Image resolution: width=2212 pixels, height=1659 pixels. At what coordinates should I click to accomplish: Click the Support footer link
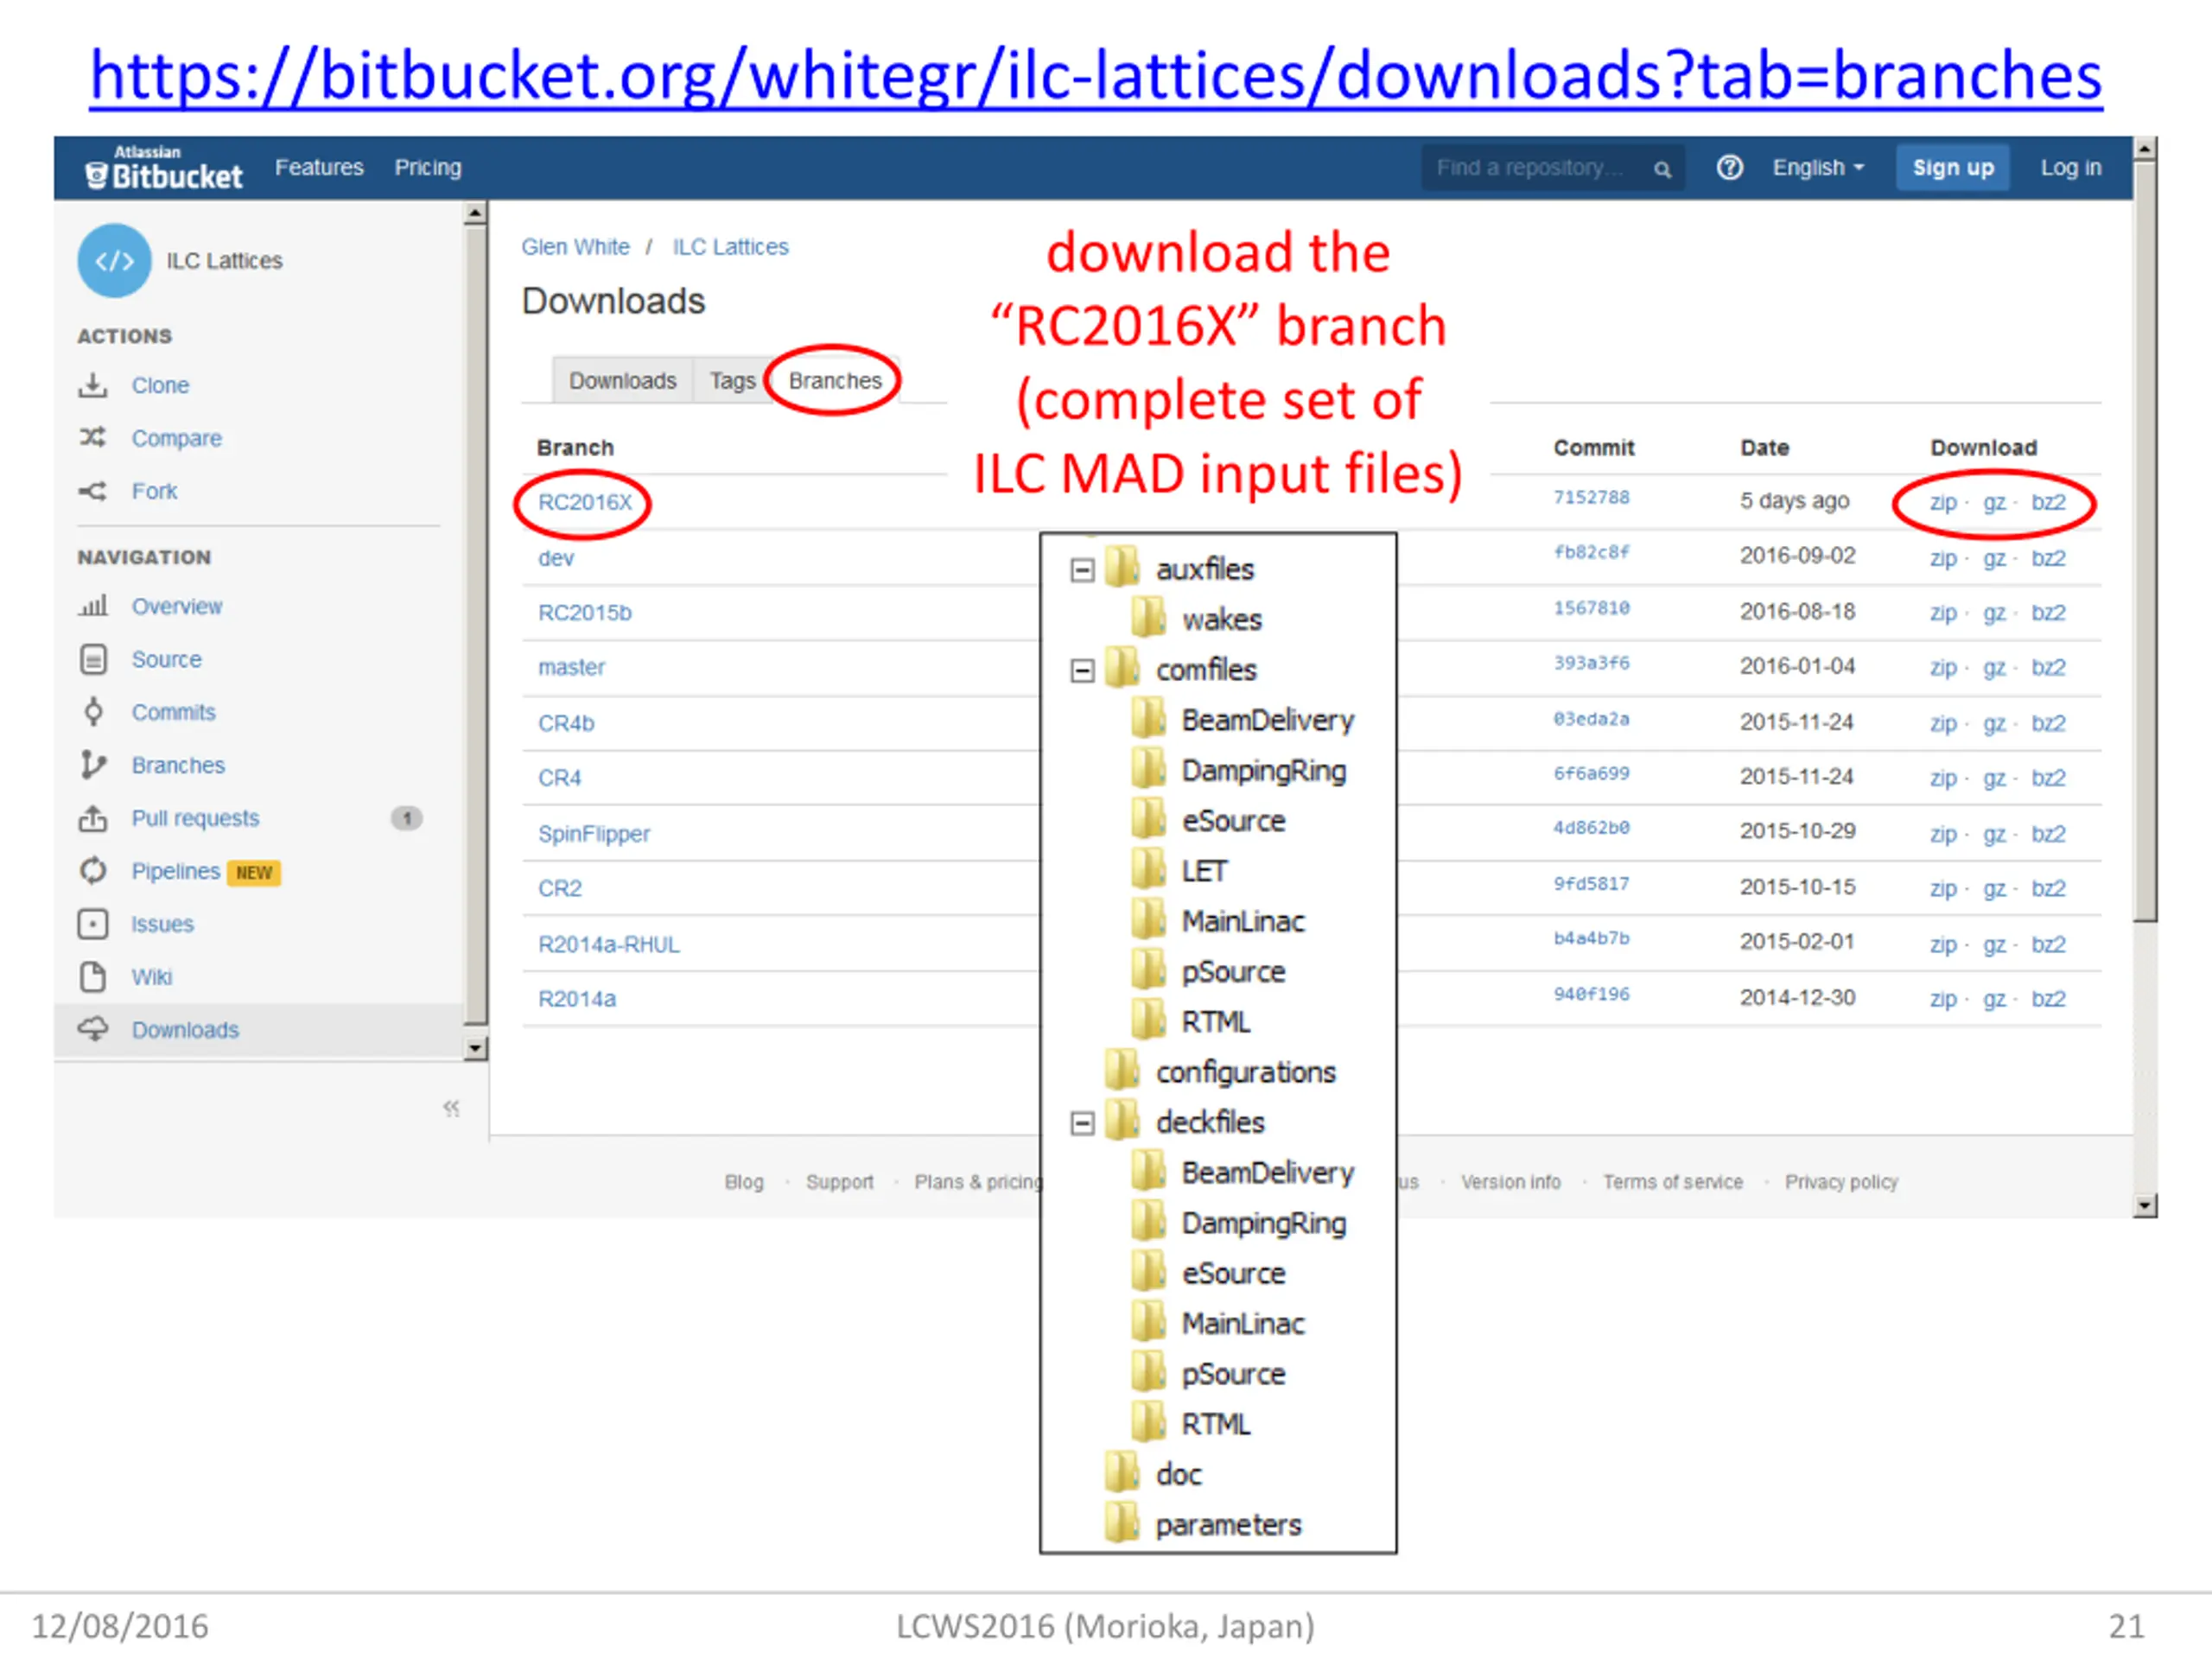click(839, 1182)
